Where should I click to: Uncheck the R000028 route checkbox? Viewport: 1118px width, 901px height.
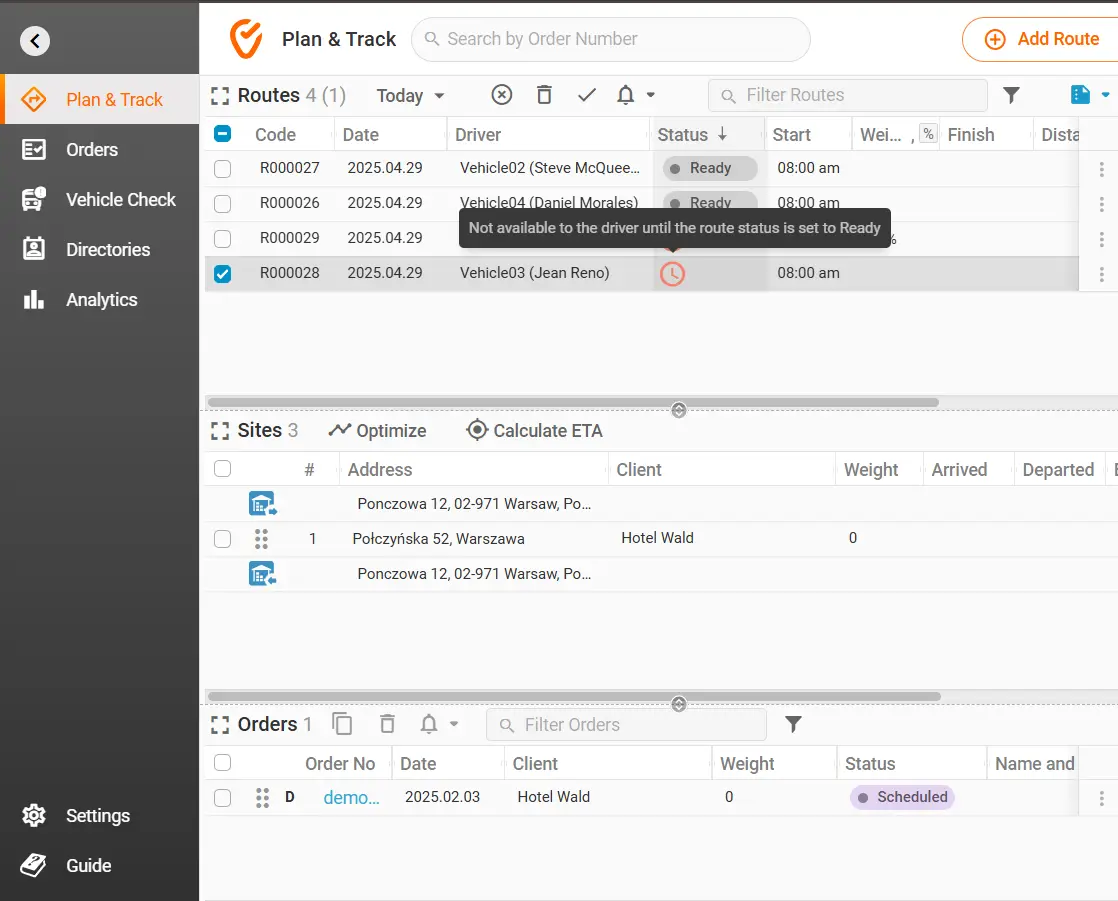coord(222,273)
